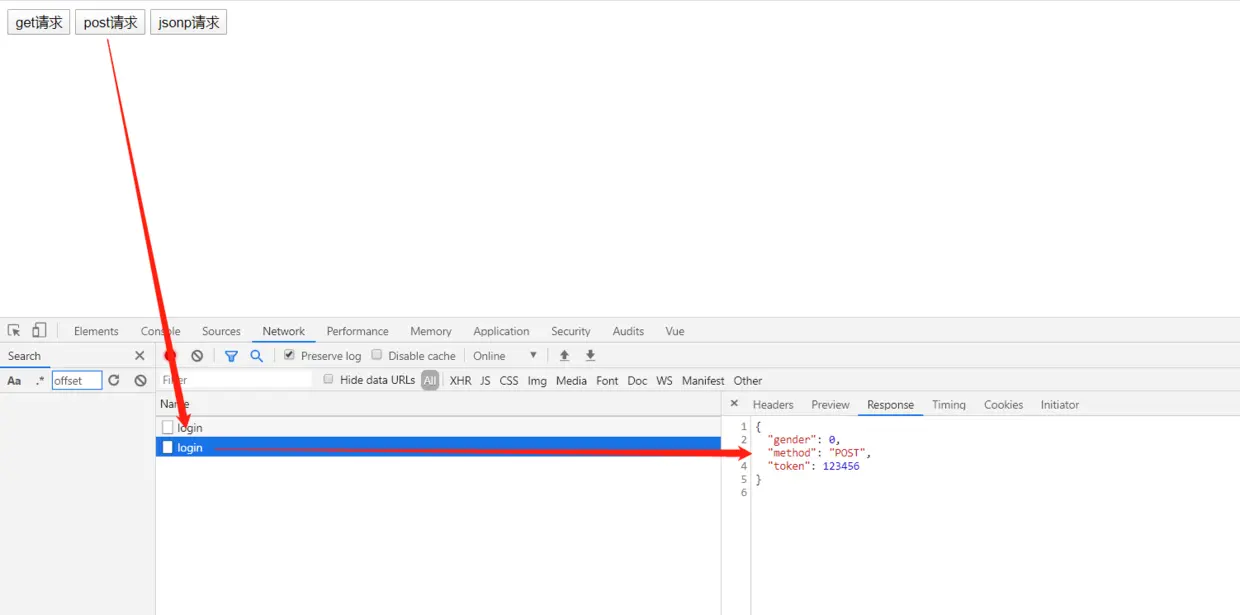Filter requests by JS
1240x615 pixels.
(485, 381)
